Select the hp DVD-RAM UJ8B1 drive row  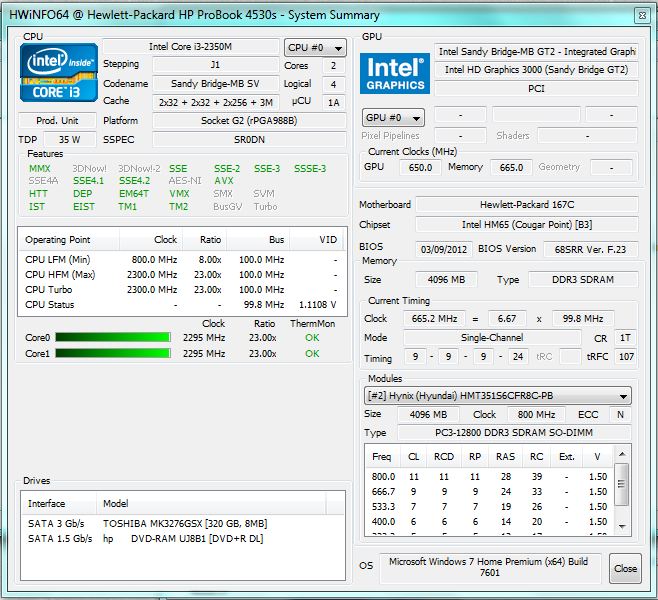(x=182, y=539)
